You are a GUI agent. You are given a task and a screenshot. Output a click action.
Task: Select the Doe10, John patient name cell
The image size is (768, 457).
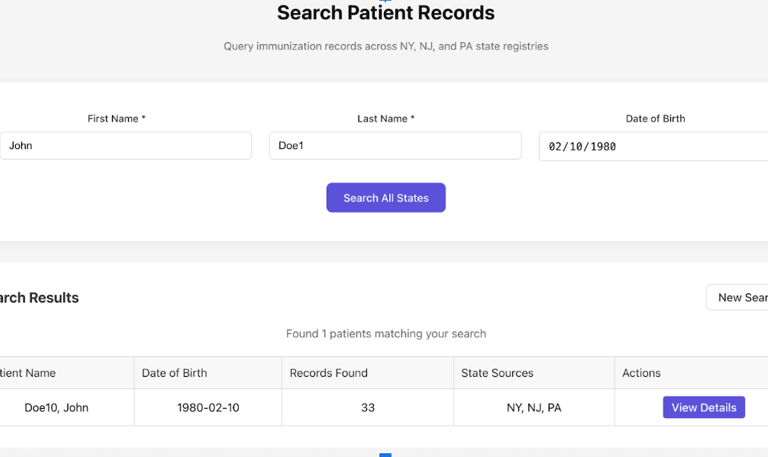click(x=56, y=408)
